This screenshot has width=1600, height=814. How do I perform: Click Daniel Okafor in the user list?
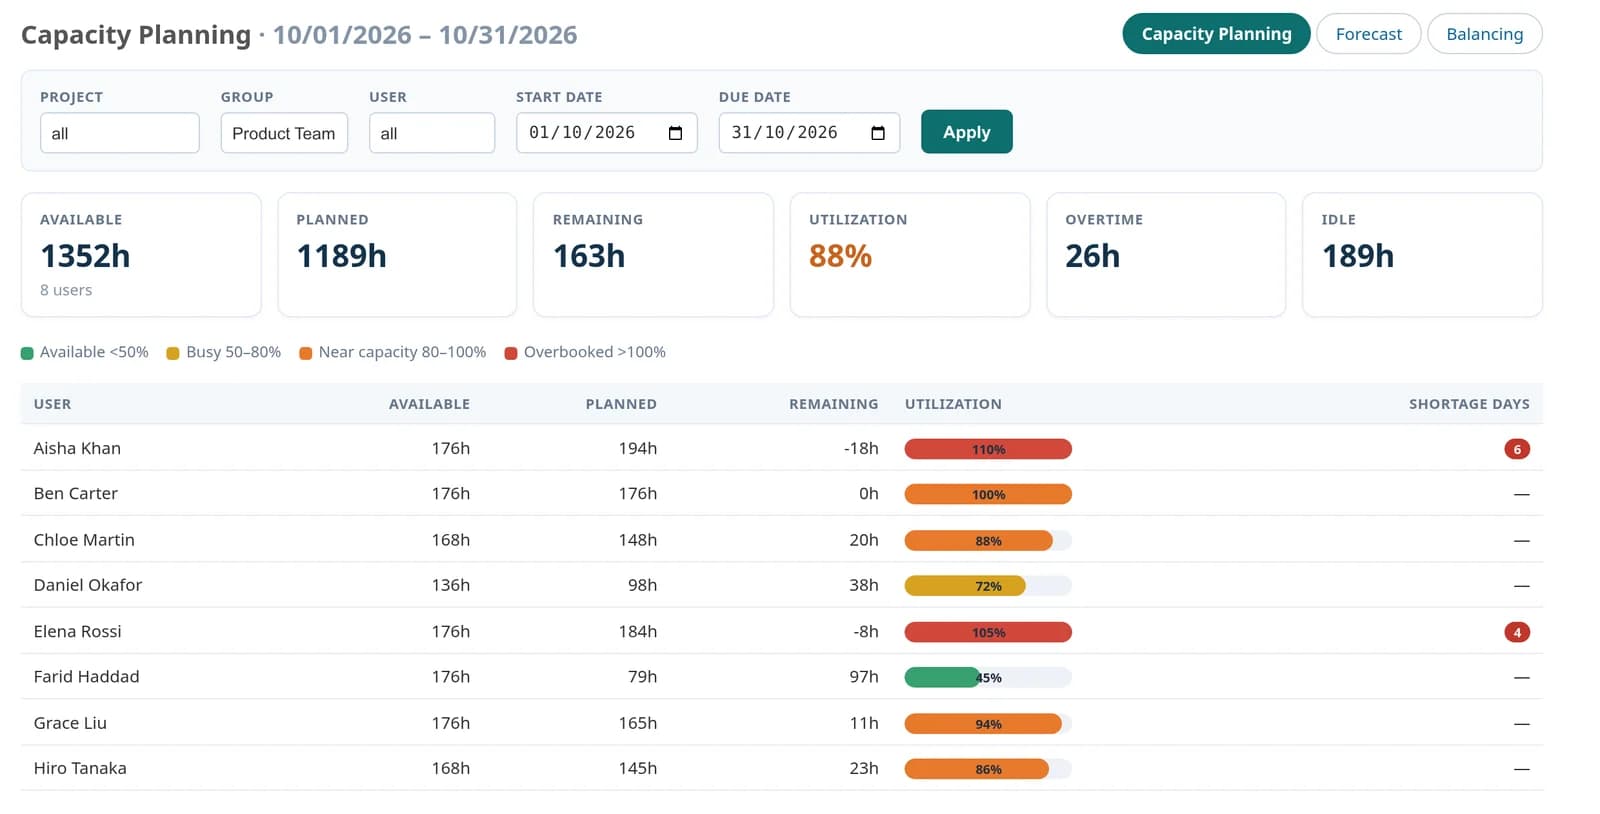(x=88, y=585)
